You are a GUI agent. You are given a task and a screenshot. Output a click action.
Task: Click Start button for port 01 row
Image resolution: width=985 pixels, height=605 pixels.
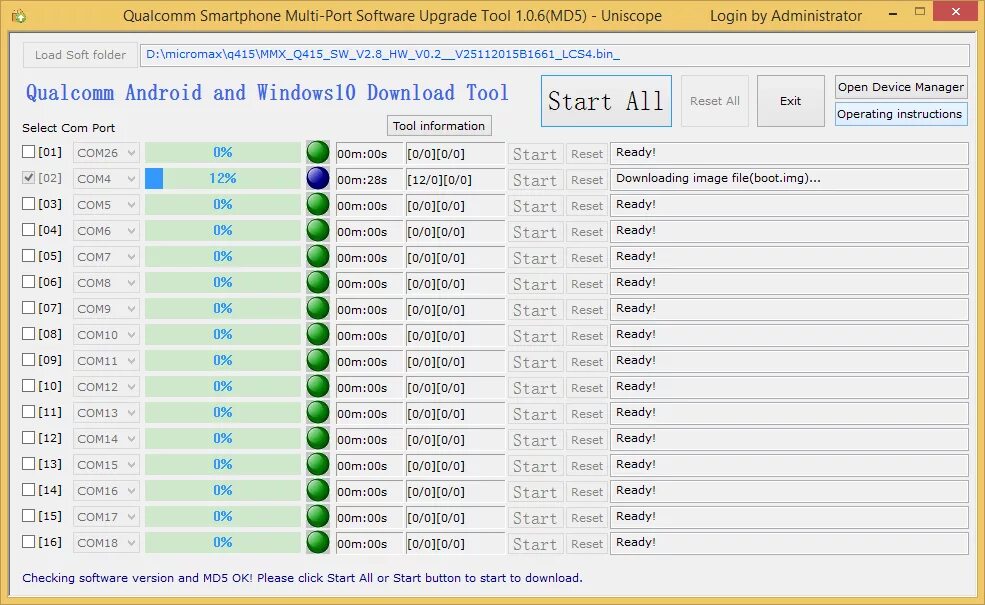point(535,154)
